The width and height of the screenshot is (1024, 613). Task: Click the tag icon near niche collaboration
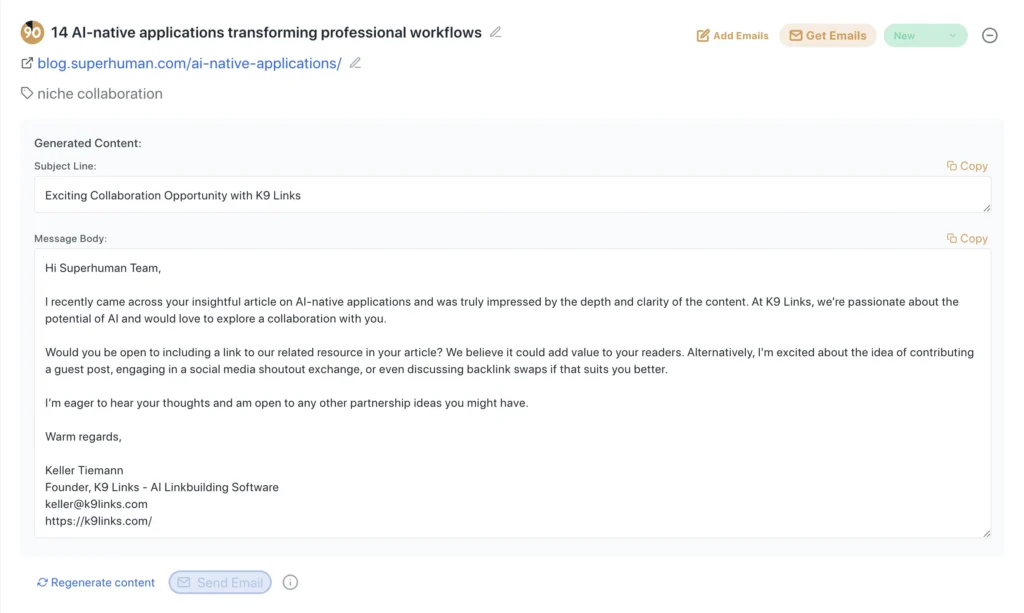coord(27,93)
